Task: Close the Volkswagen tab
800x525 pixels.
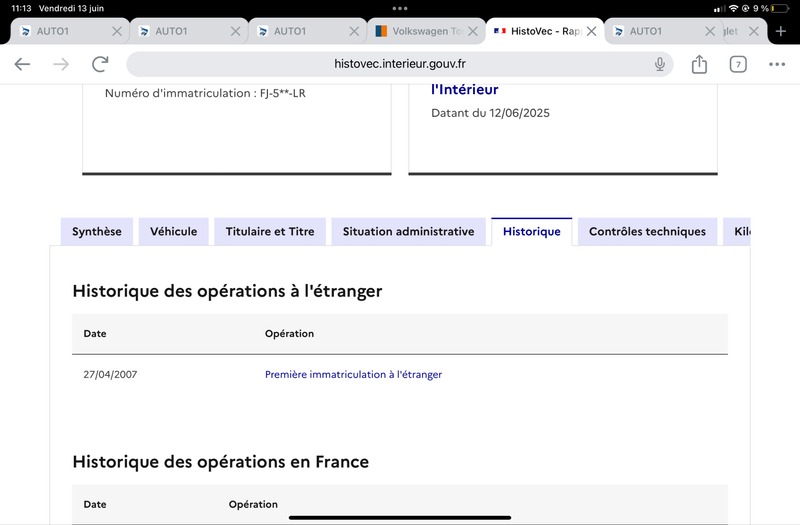Action: pyautogui.click(x=473, y=31)
